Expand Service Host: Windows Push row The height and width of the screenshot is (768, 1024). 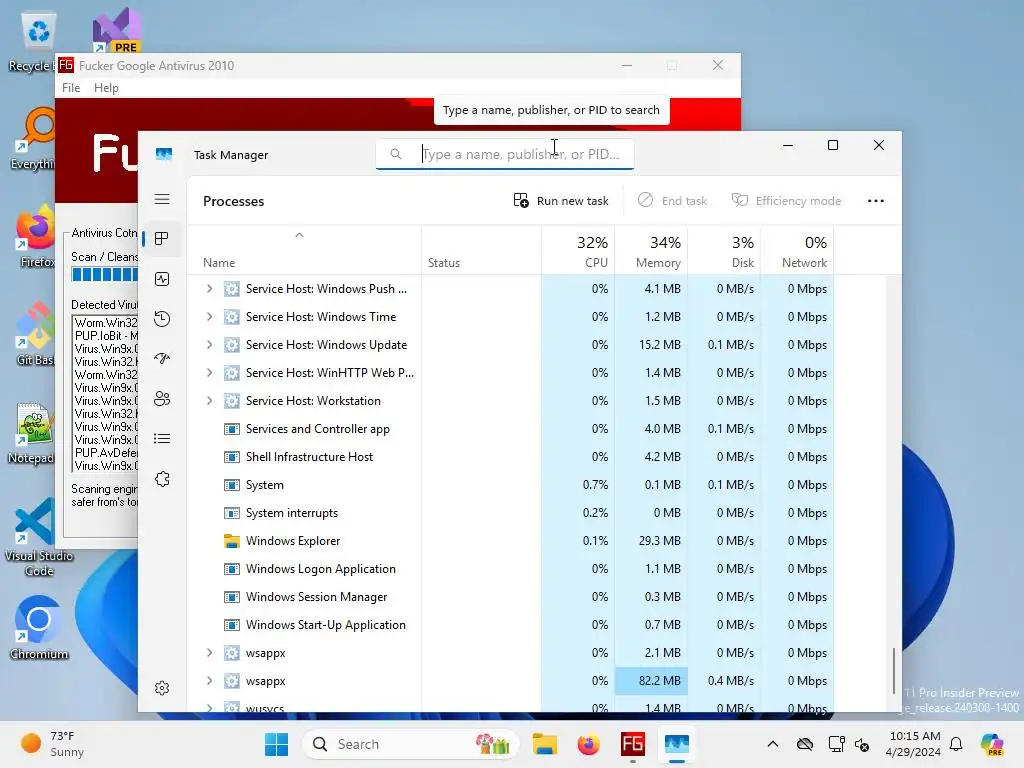click(209, 289)
